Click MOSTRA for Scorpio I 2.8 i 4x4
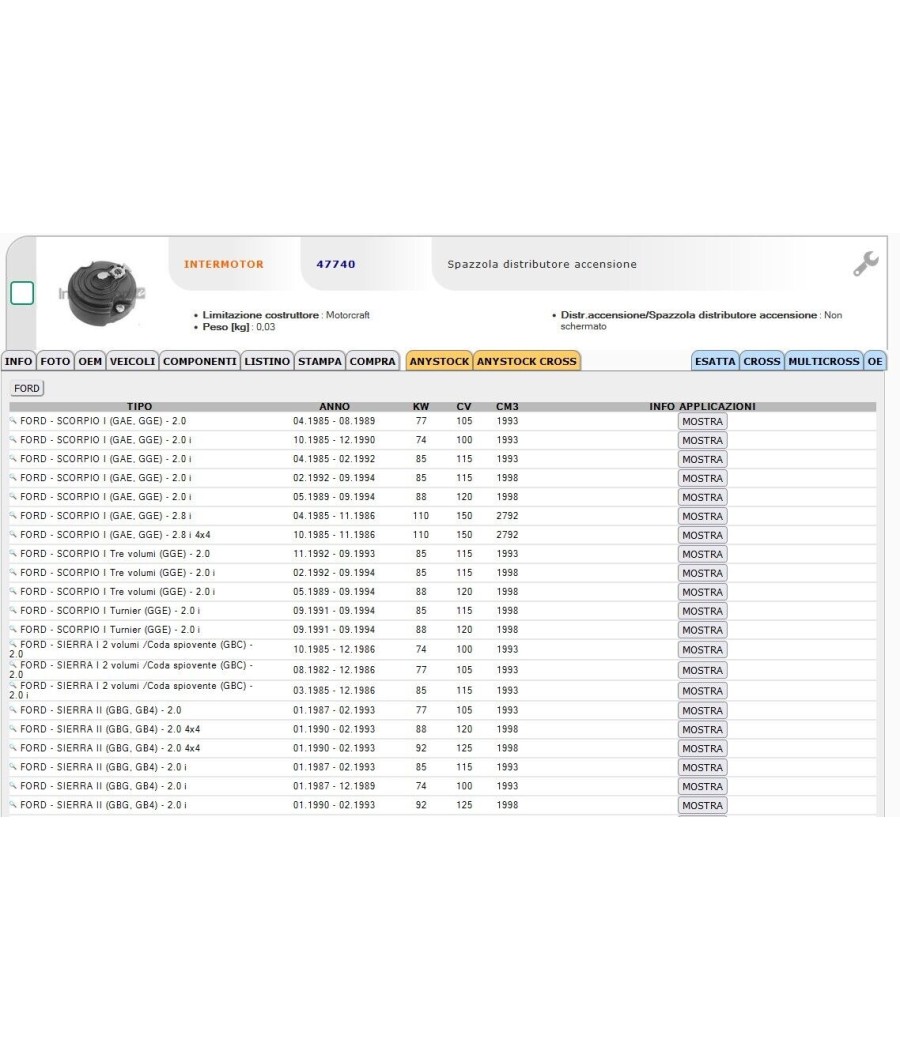900x1050 pixels. [702, 535]
